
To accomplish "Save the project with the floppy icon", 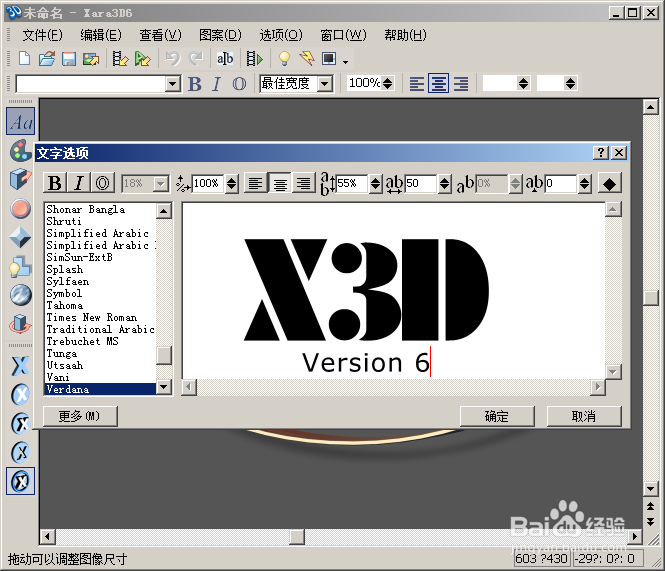I will [x=69, y=59].
